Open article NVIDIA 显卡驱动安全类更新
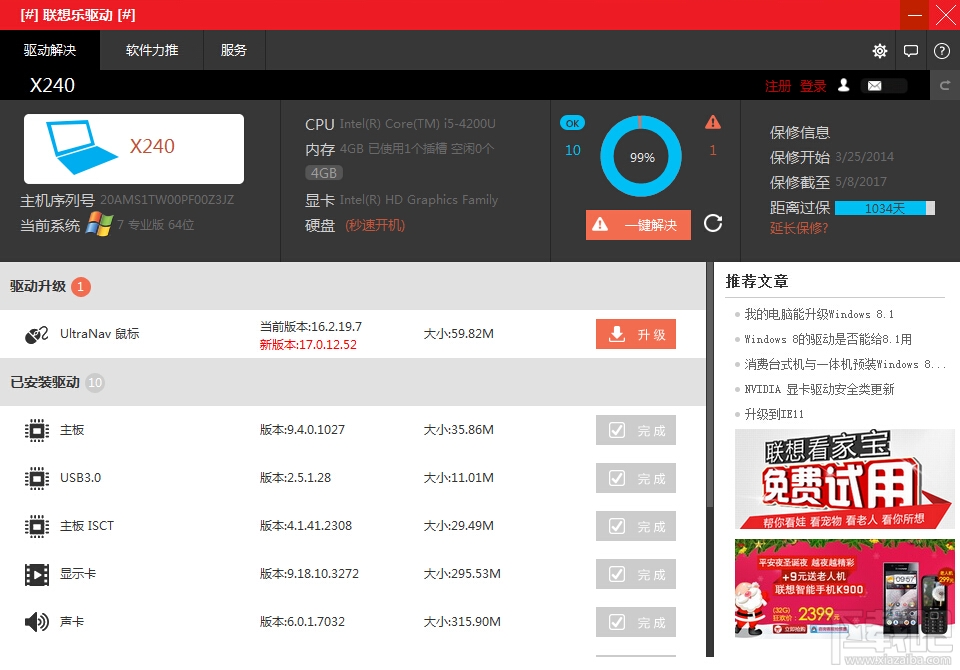The image size is (960, 670). point(819,390)
